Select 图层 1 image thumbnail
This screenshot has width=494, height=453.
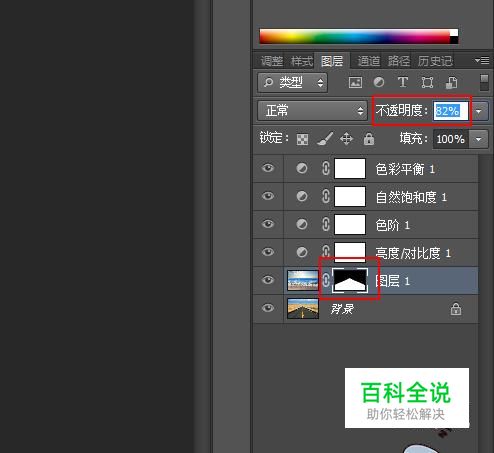tap(303, 280)
